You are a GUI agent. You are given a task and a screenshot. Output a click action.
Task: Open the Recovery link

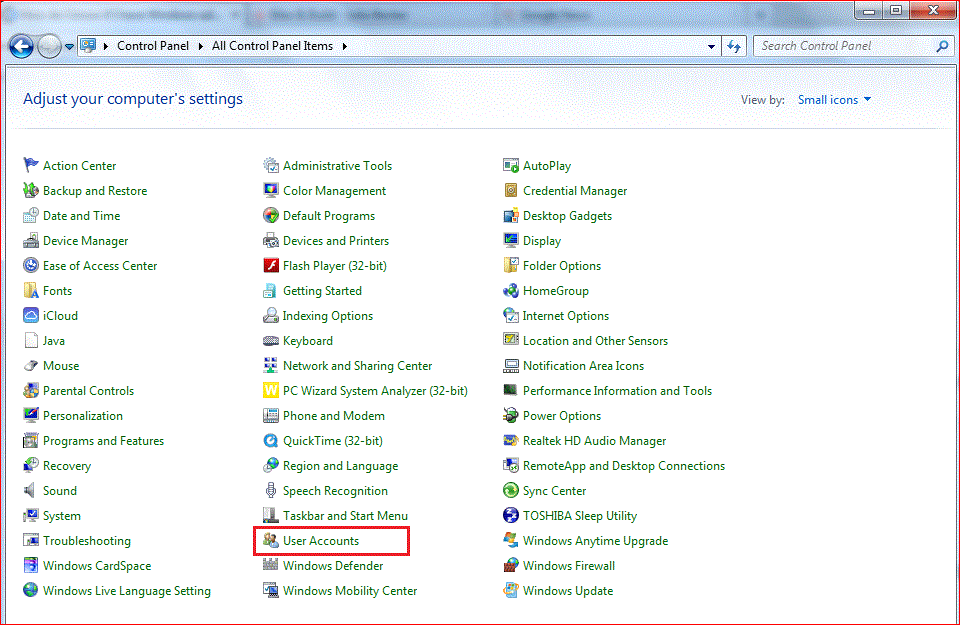[67, 466]
